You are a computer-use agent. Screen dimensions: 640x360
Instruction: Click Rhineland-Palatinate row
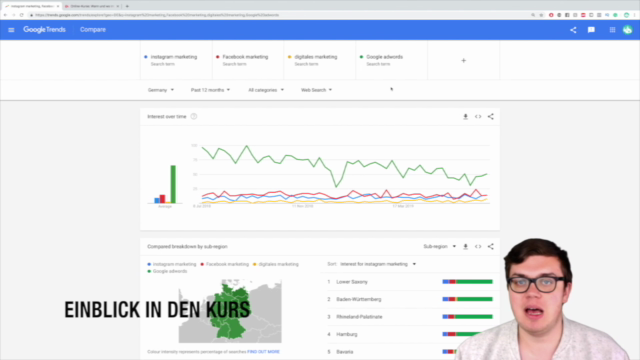point(410,317)
